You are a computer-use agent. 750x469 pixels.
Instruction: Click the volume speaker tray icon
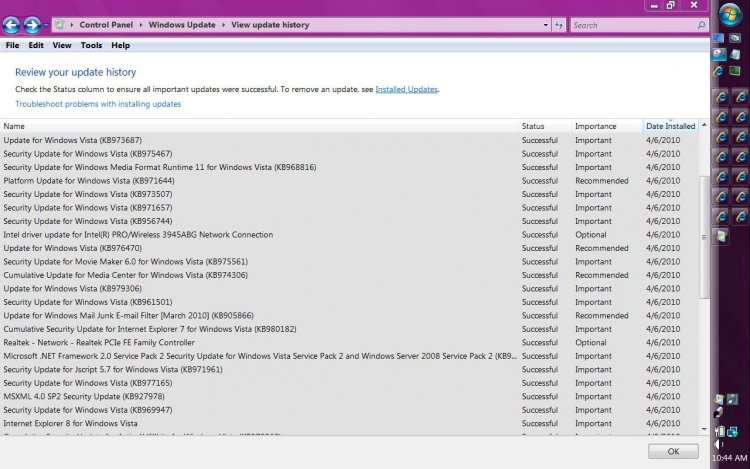719,445
